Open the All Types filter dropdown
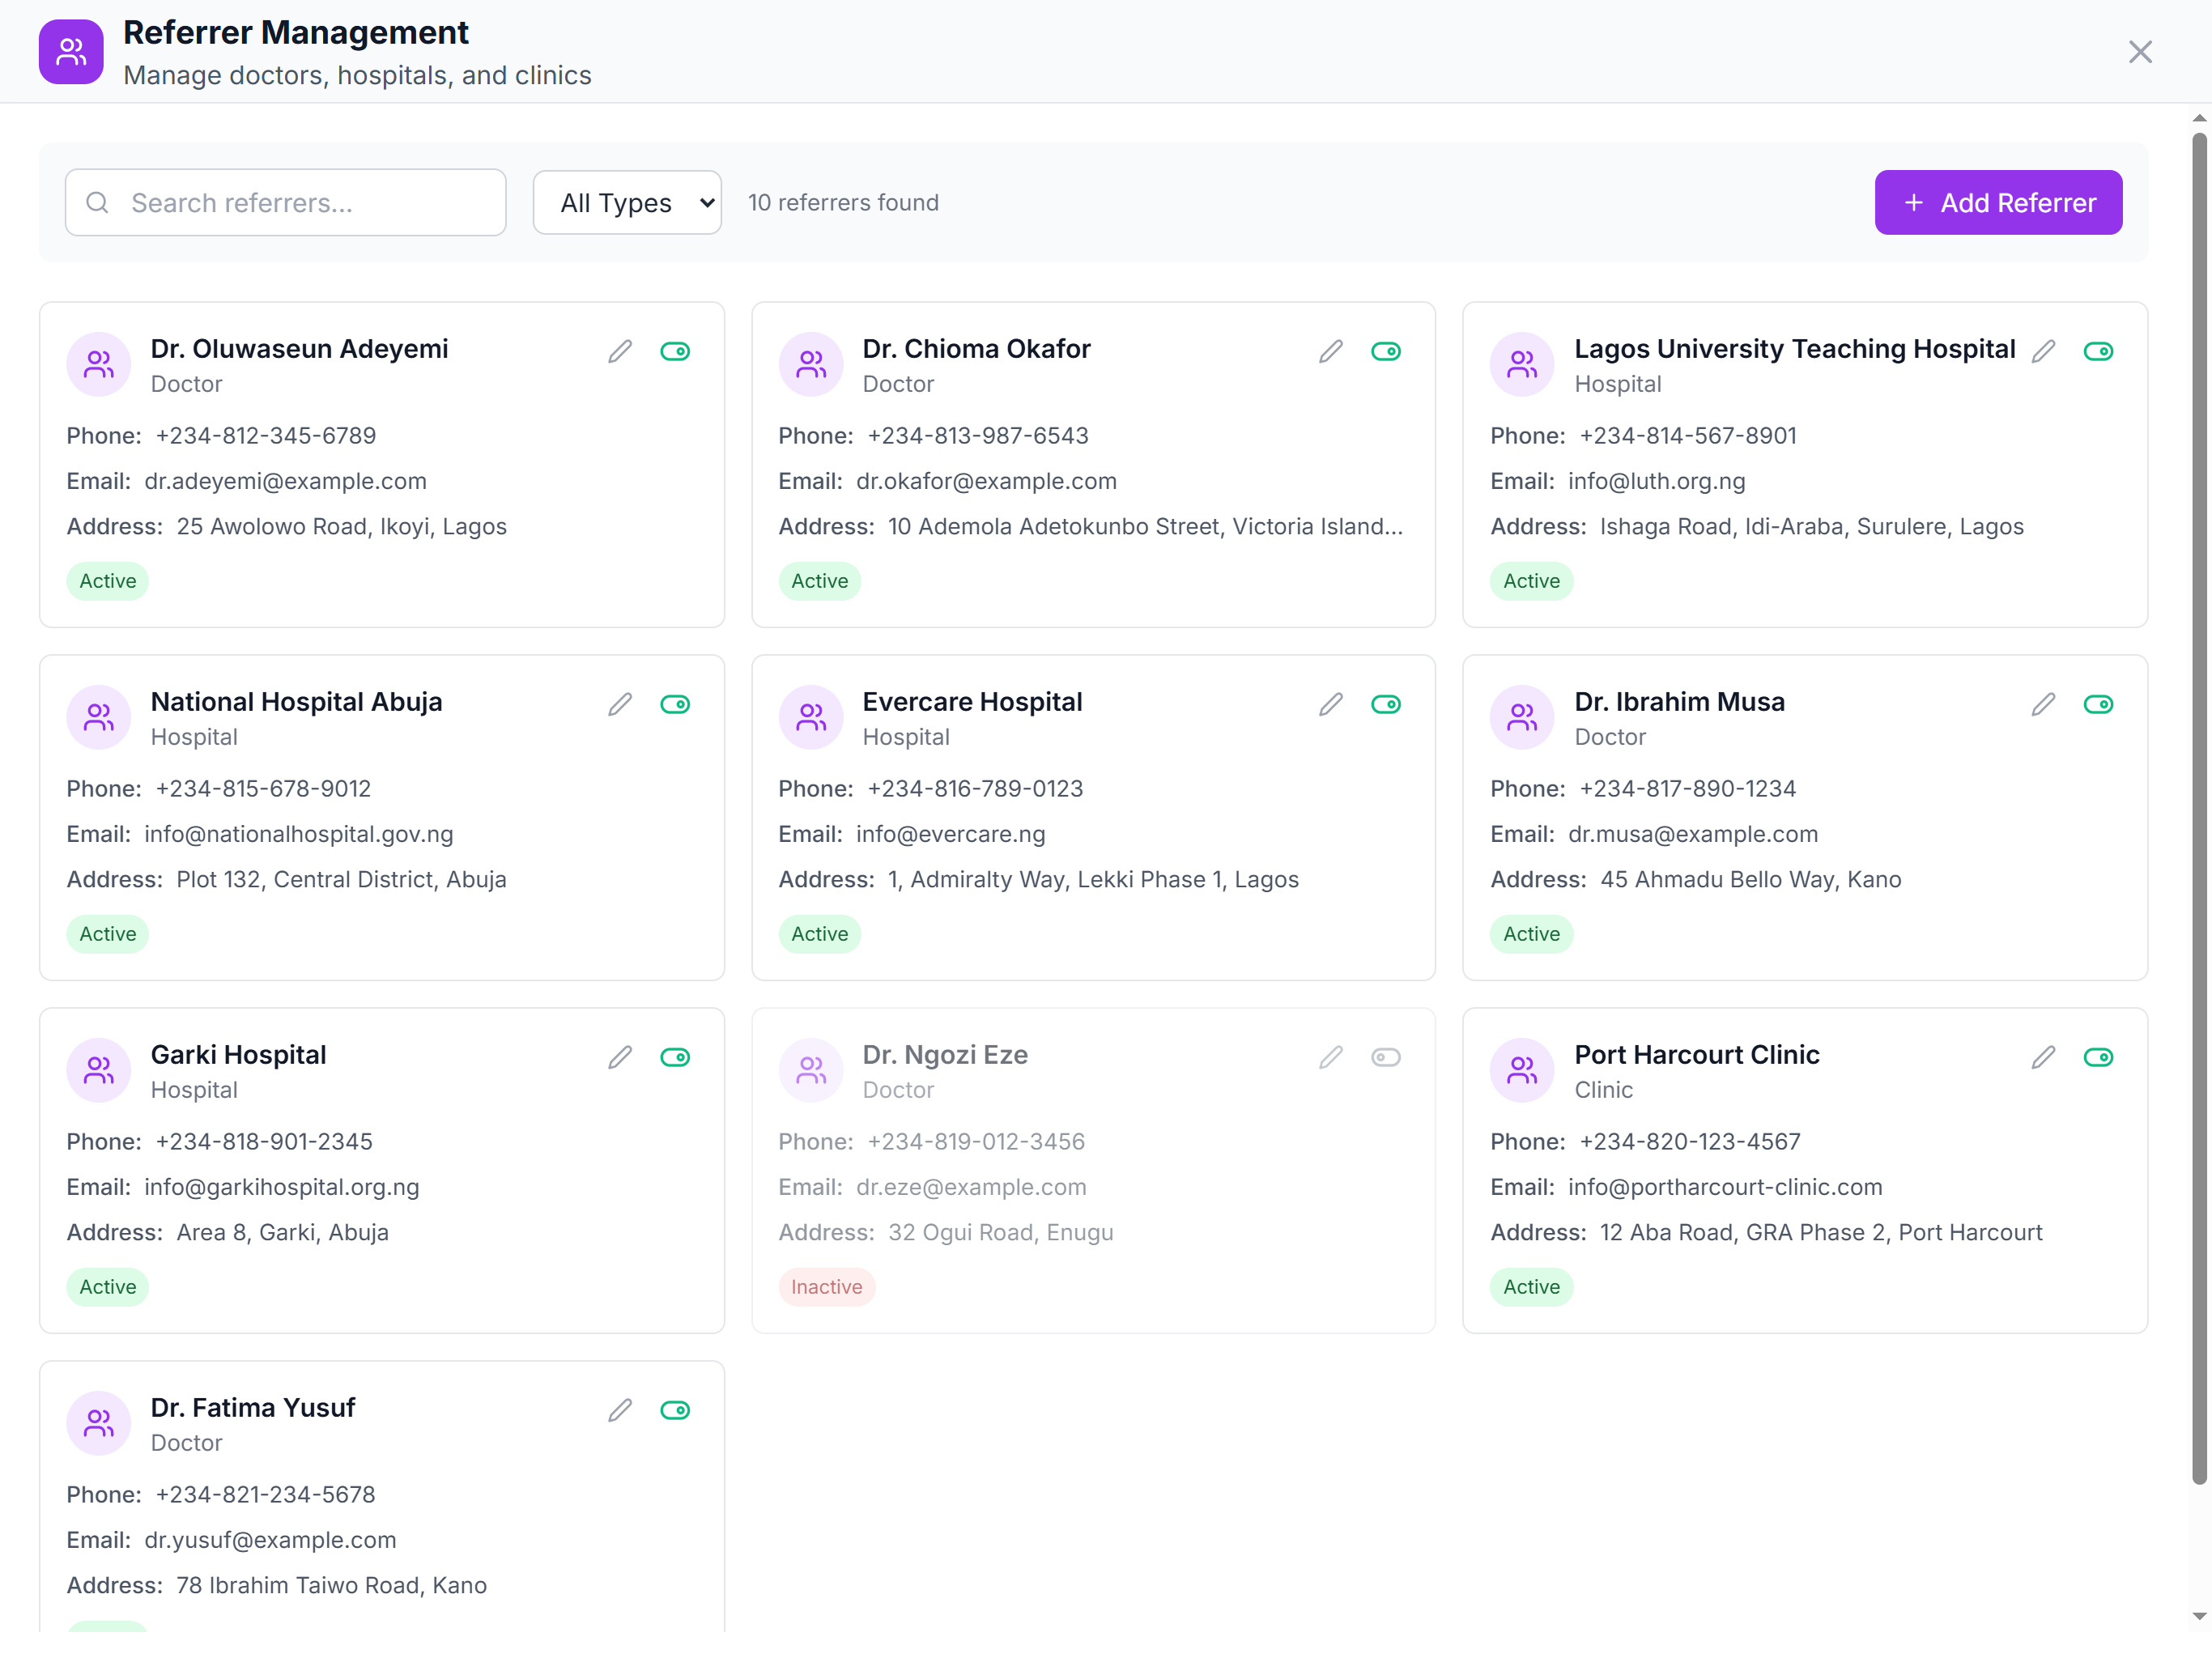The image size is (2212, 1658). [x=627, y=203]
